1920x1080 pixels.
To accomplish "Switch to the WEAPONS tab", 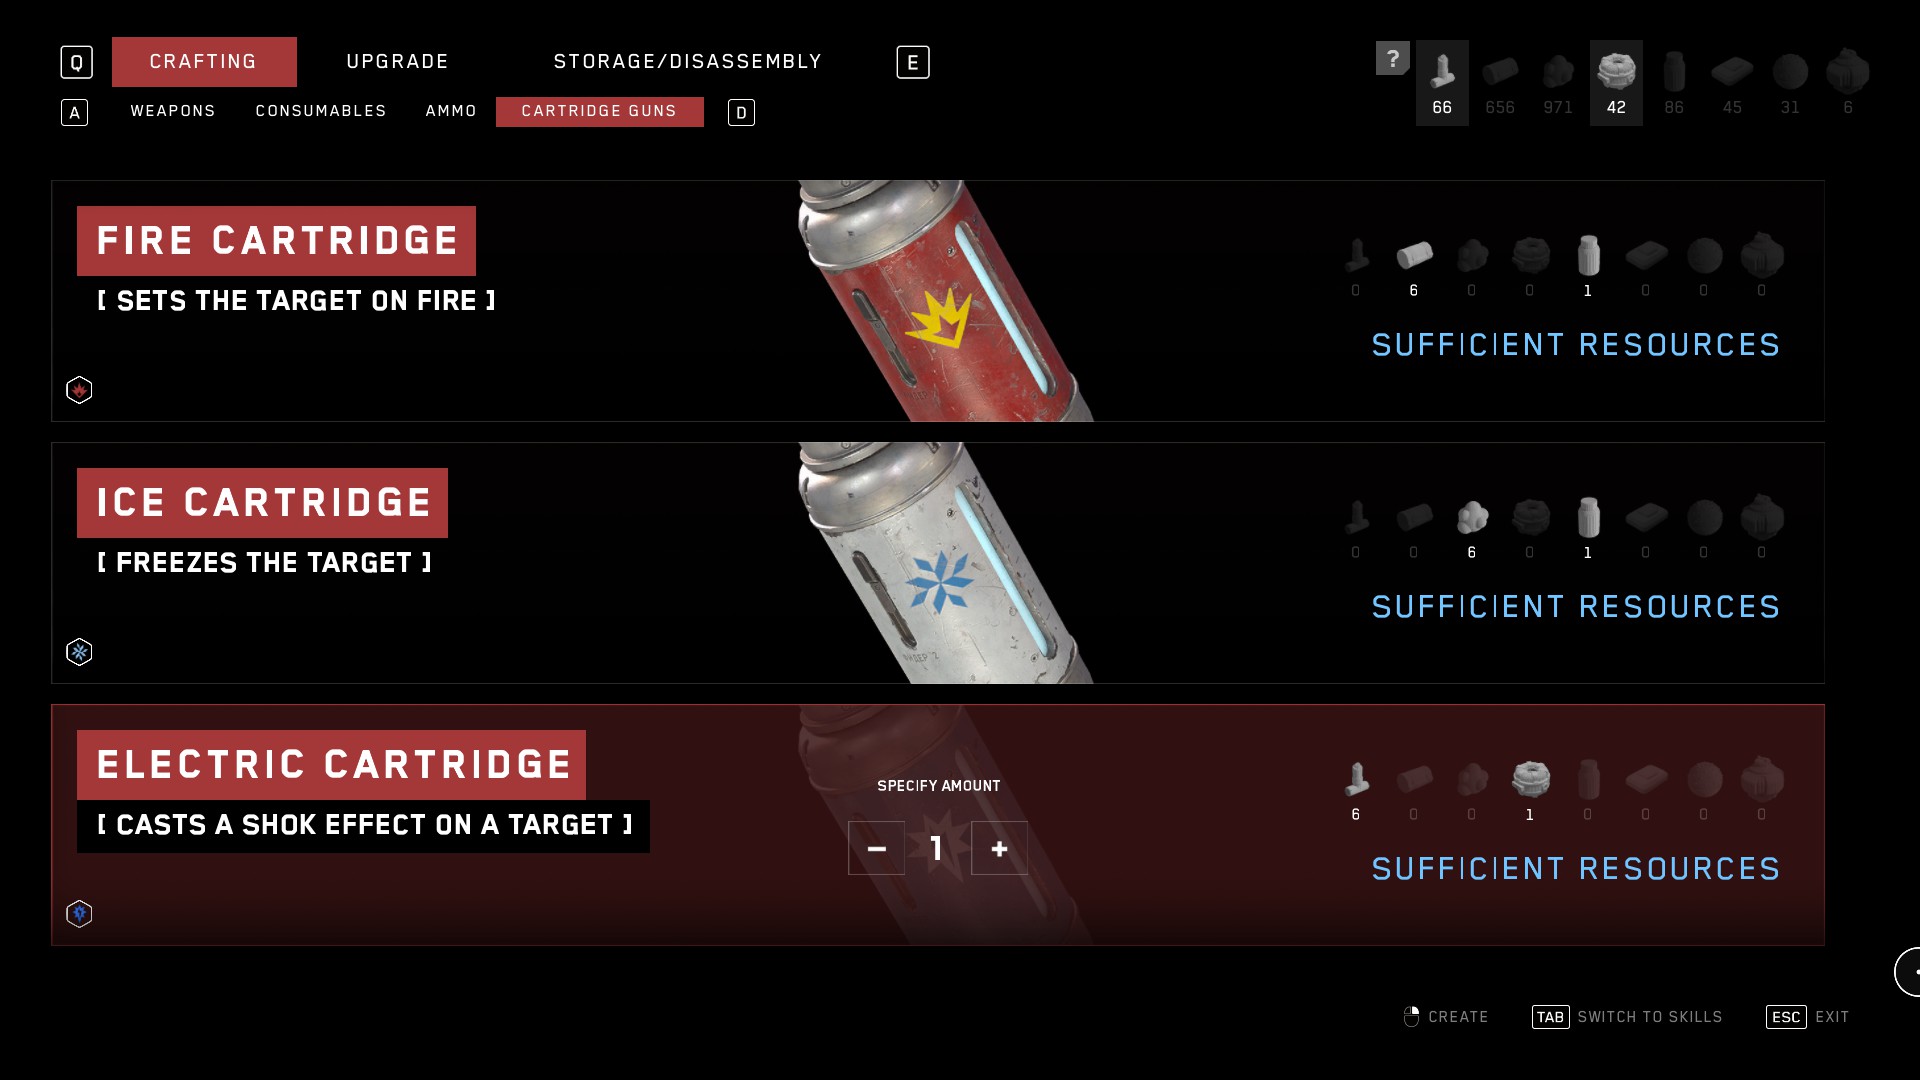I will (173, 111).
